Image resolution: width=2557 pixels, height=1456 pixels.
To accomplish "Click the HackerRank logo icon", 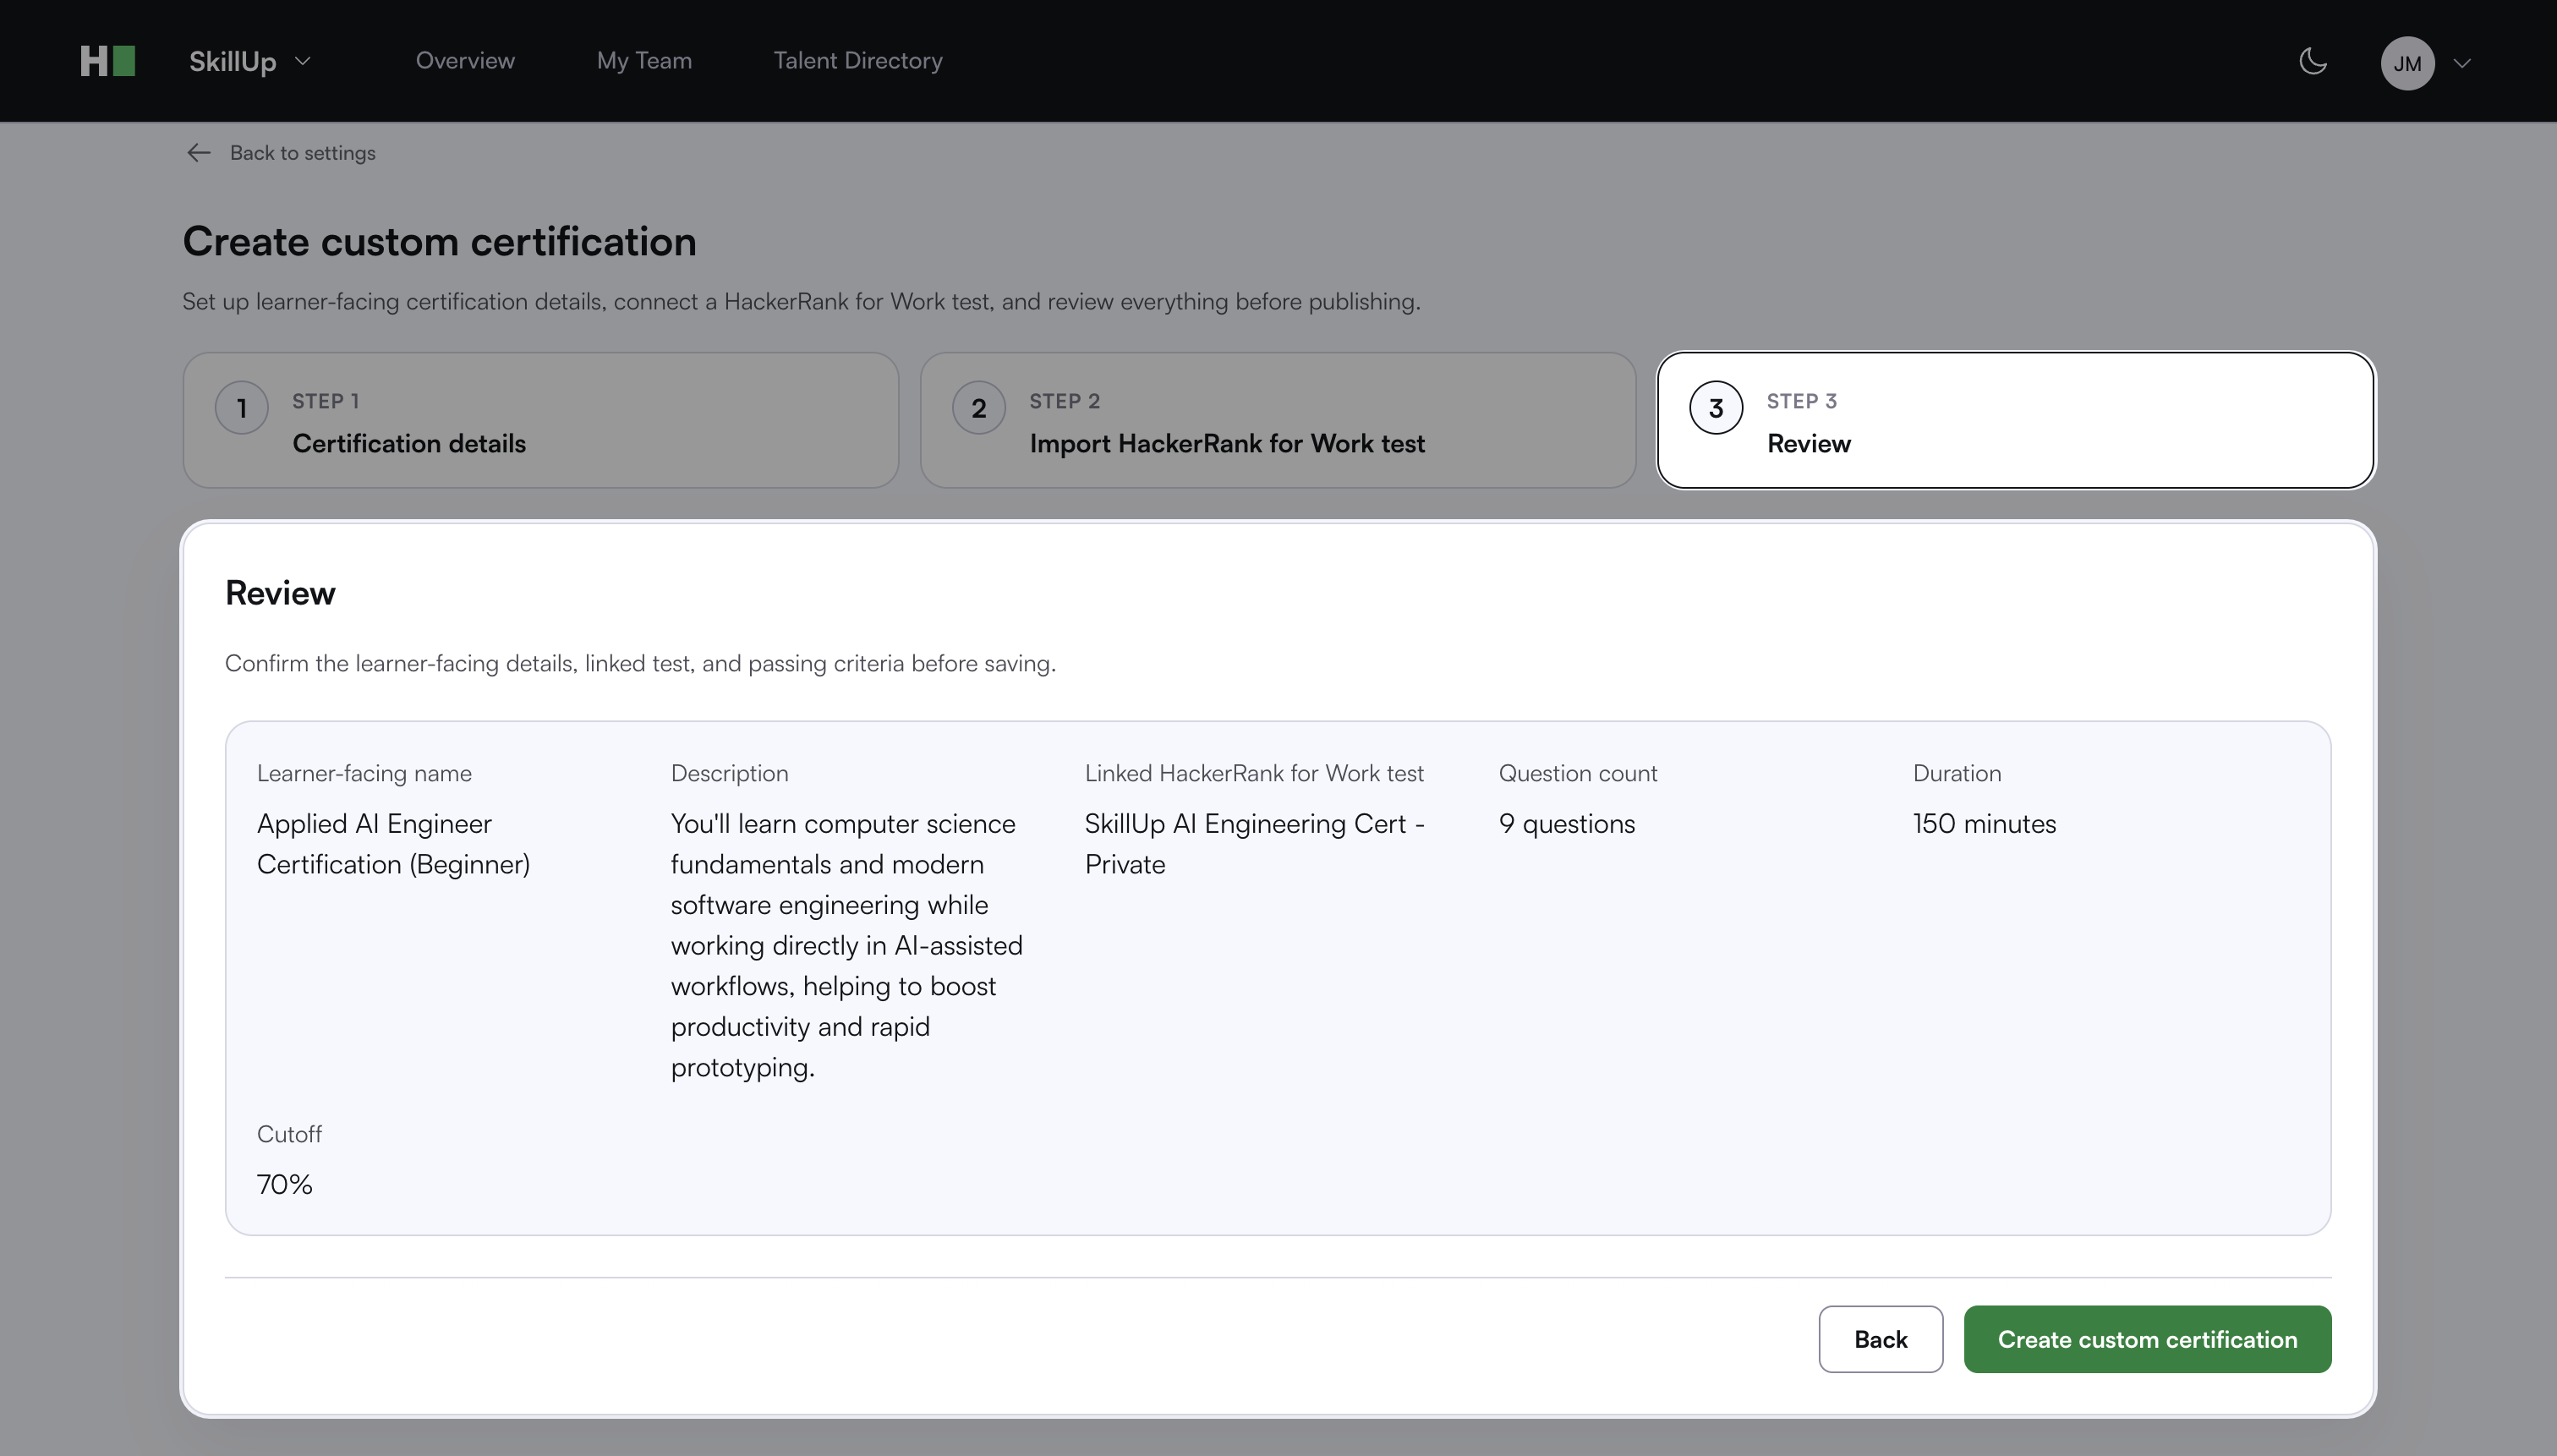I will tap(107, 61).
